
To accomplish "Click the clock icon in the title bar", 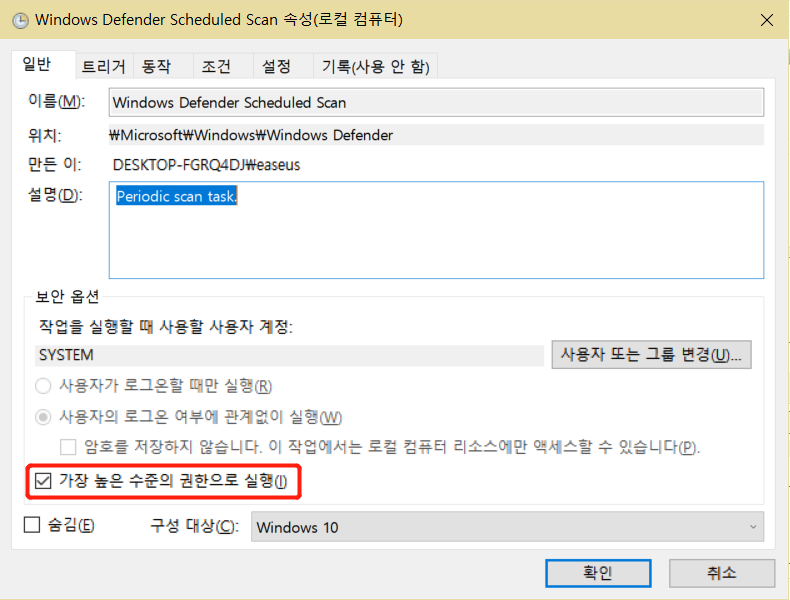I will click(x=20, y=20).
